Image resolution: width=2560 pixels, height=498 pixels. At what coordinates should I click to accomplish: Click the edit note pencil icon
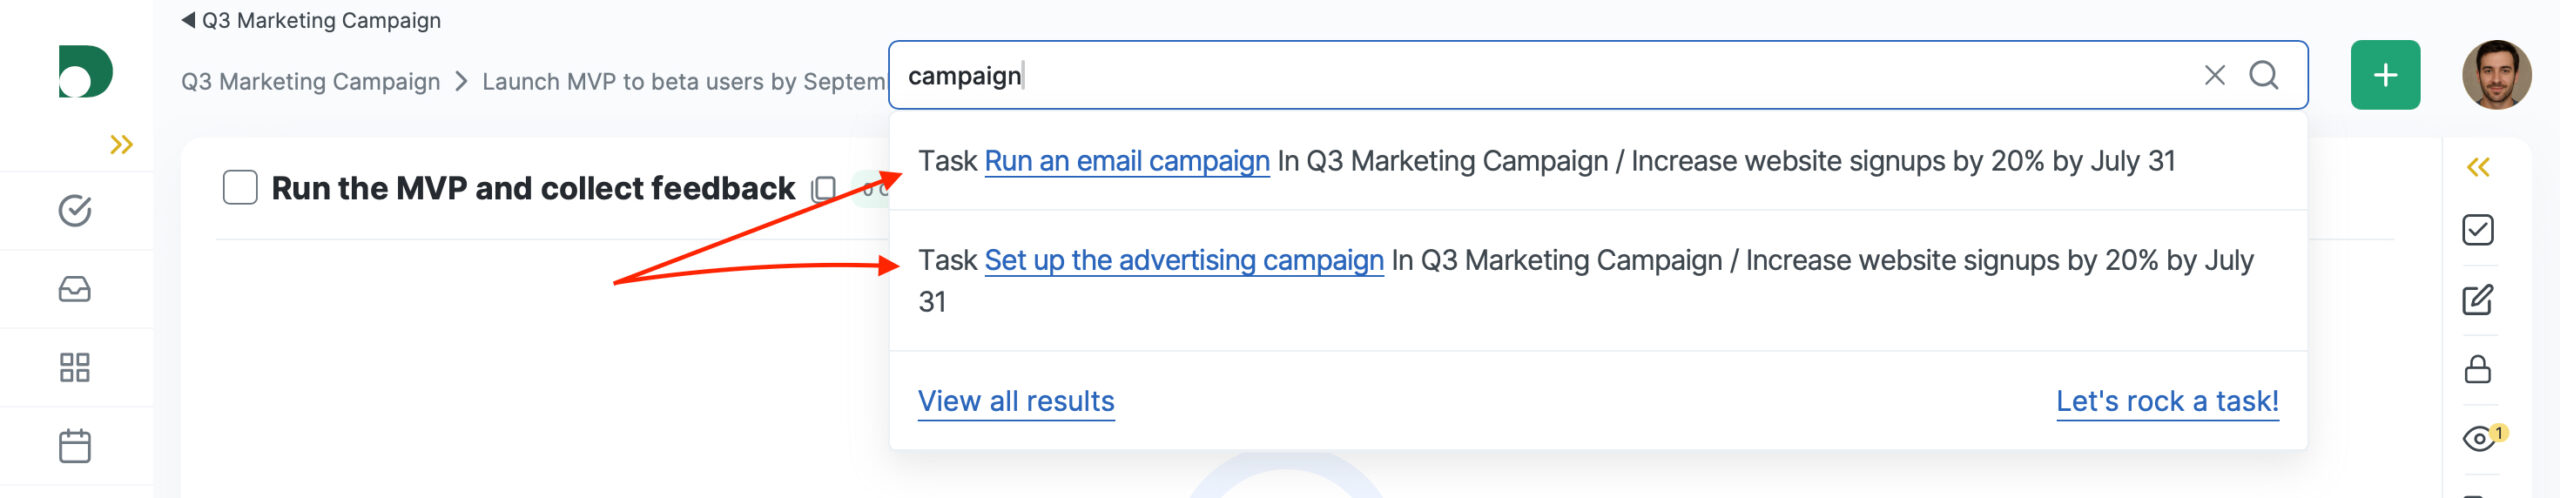pos(2477,300)
